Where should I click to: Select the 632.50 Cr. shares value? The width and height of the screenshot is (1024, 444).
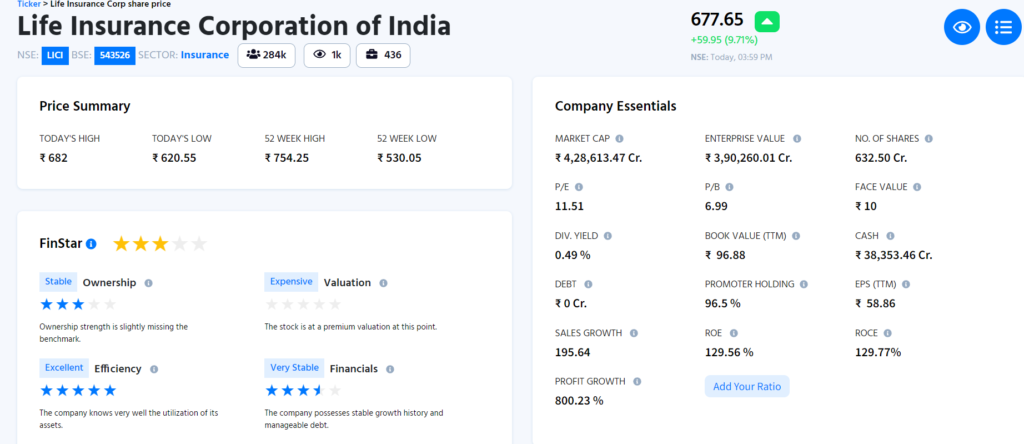881,157
